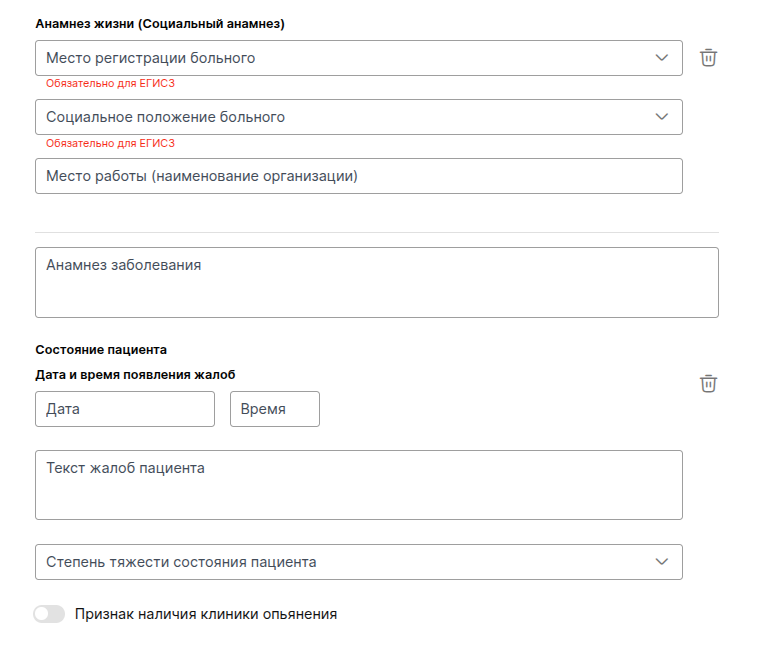The width and height of the screenshot is (778, 648).
Task: Click trash icon beside complaints date and time
Action: point(708,384)
